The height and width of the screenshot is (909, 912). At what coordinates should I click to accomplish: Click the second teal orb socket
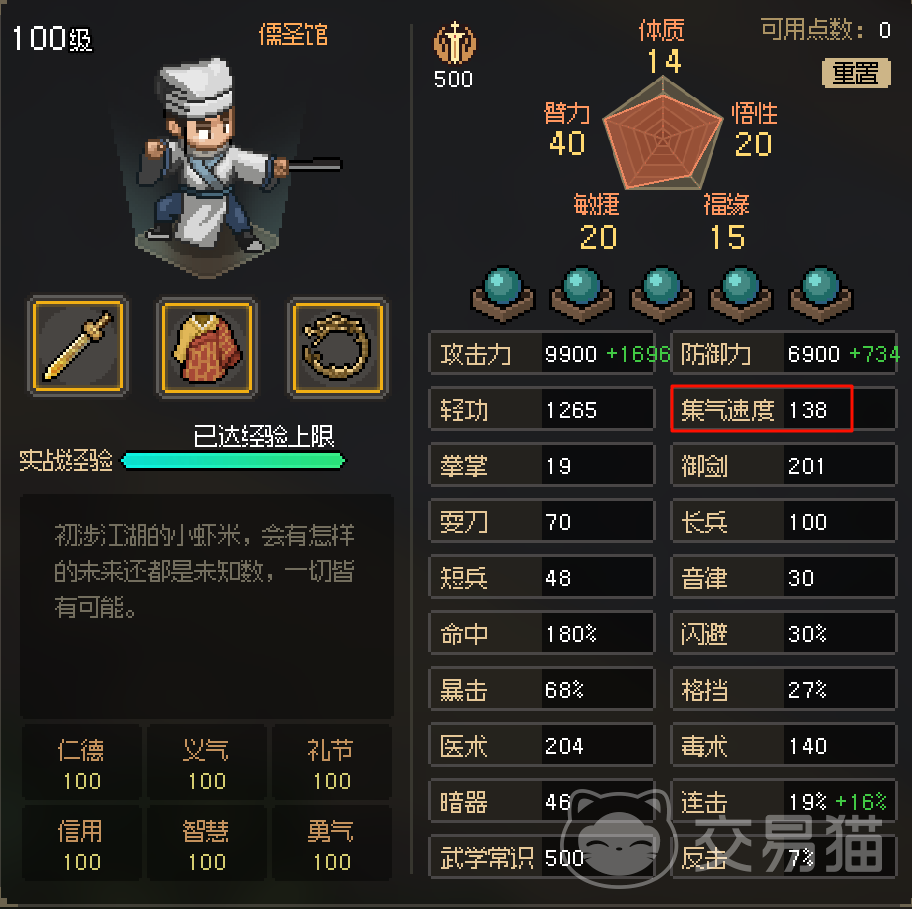(x=582, y=295)
